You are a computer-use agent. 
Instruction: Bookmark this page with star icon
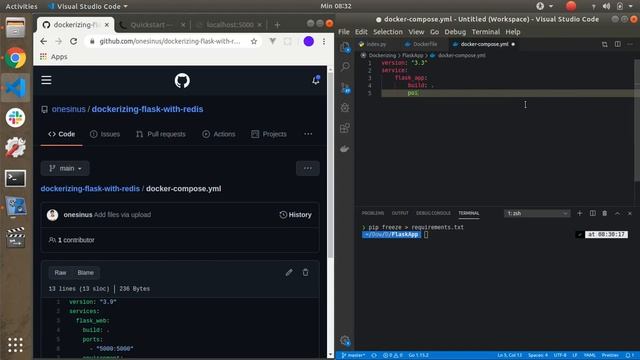[254, 41]
